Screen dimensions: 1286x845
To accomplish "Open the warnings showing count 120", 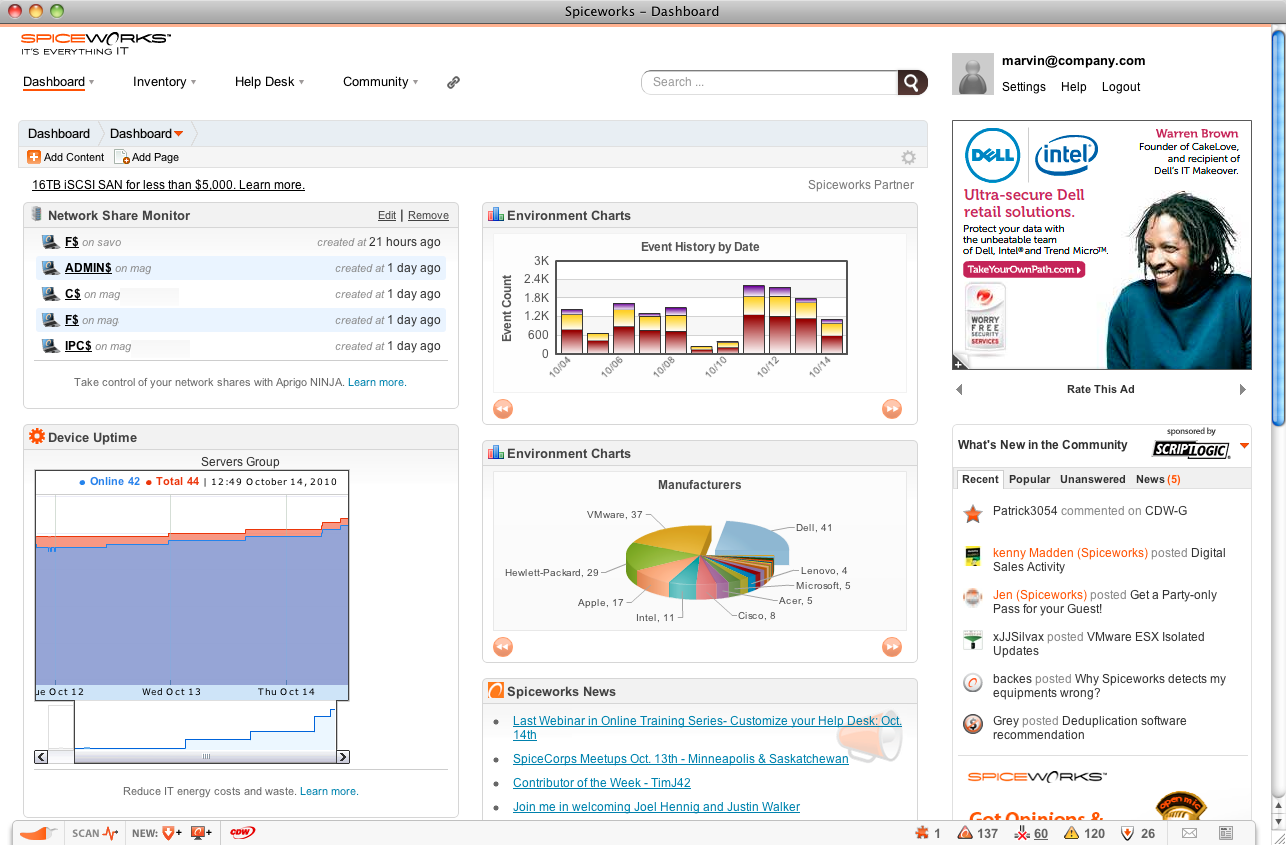I will 1085,833.
